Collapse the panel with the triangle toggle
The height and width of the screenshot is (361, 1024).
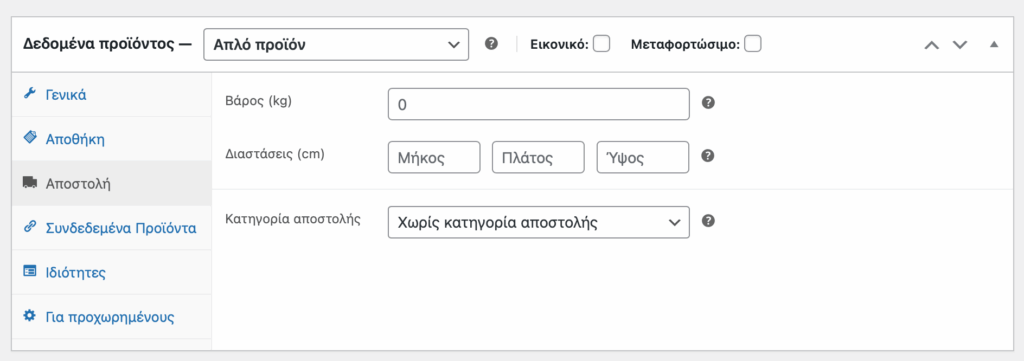994,44
